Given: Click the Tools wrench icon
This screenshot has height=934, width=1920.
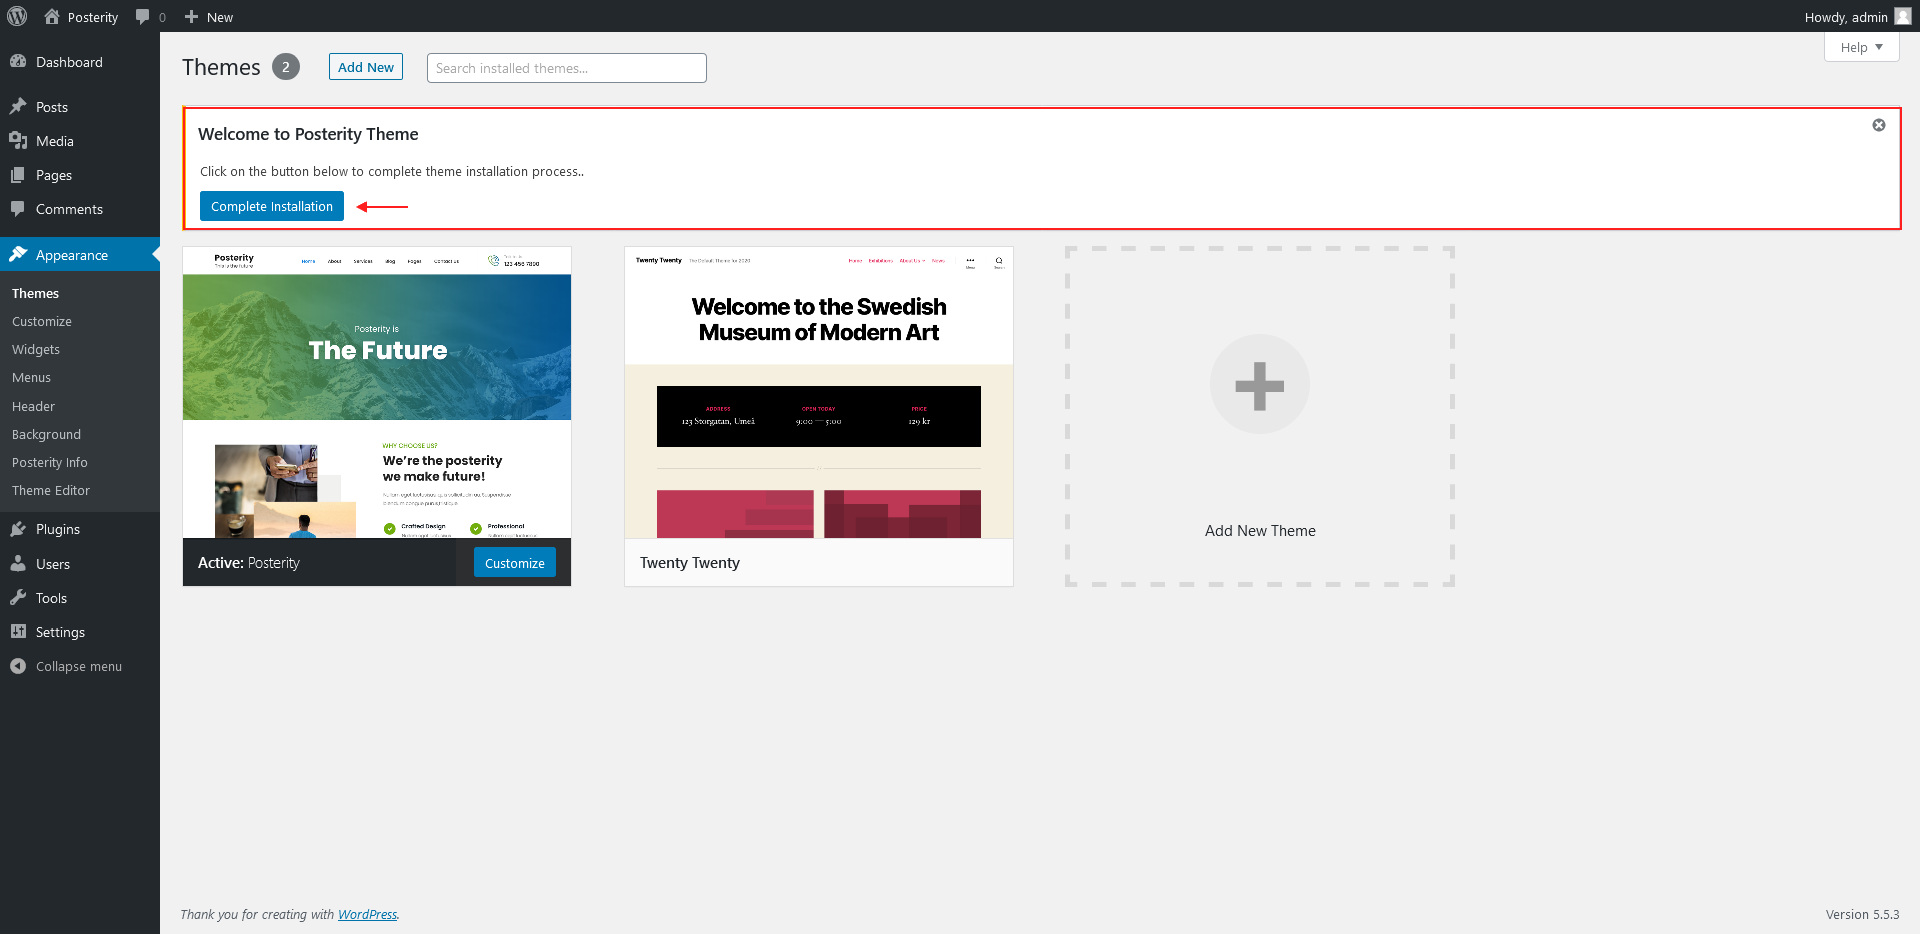Looking at the screenshot, I should 18,597.
